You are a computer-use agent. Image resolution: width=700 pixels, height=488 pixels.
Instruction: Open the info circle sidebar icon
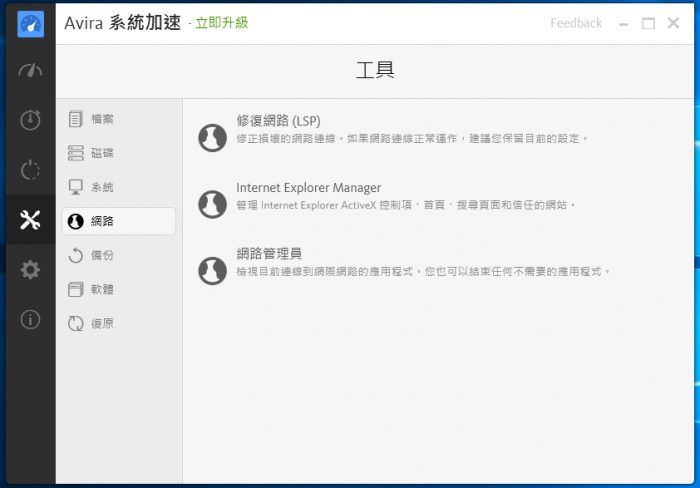(30, 320)
